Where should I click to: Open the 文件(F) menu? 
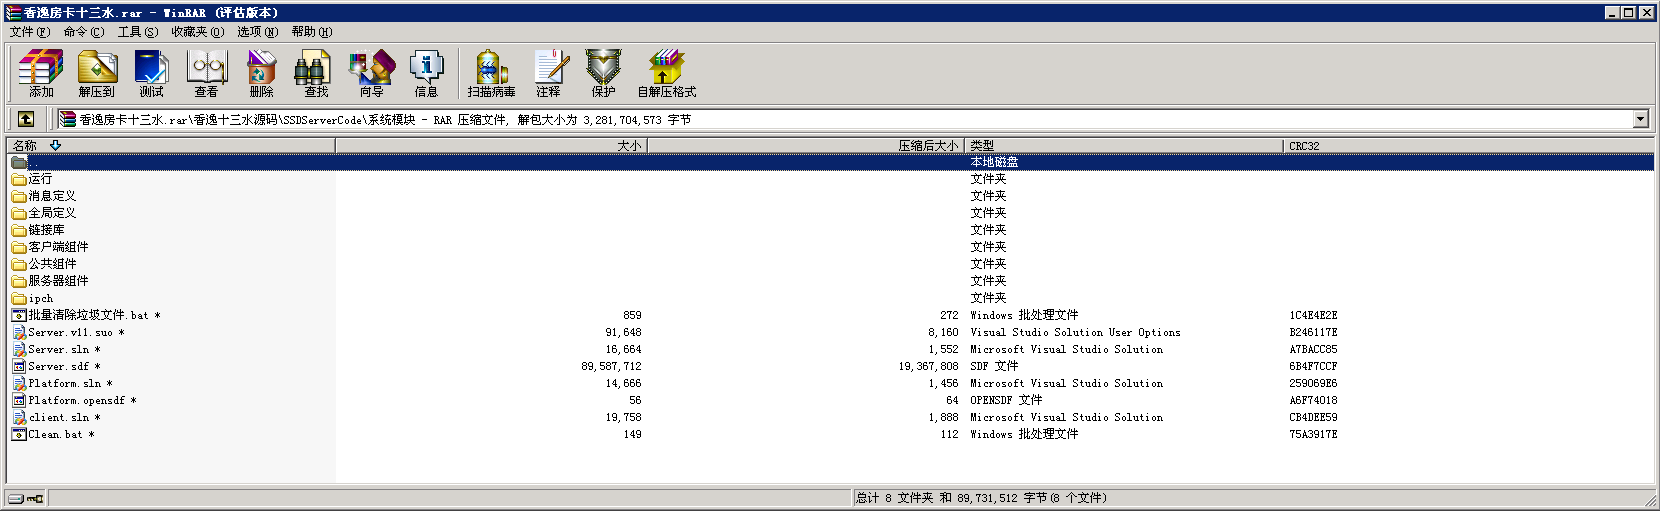29,32
